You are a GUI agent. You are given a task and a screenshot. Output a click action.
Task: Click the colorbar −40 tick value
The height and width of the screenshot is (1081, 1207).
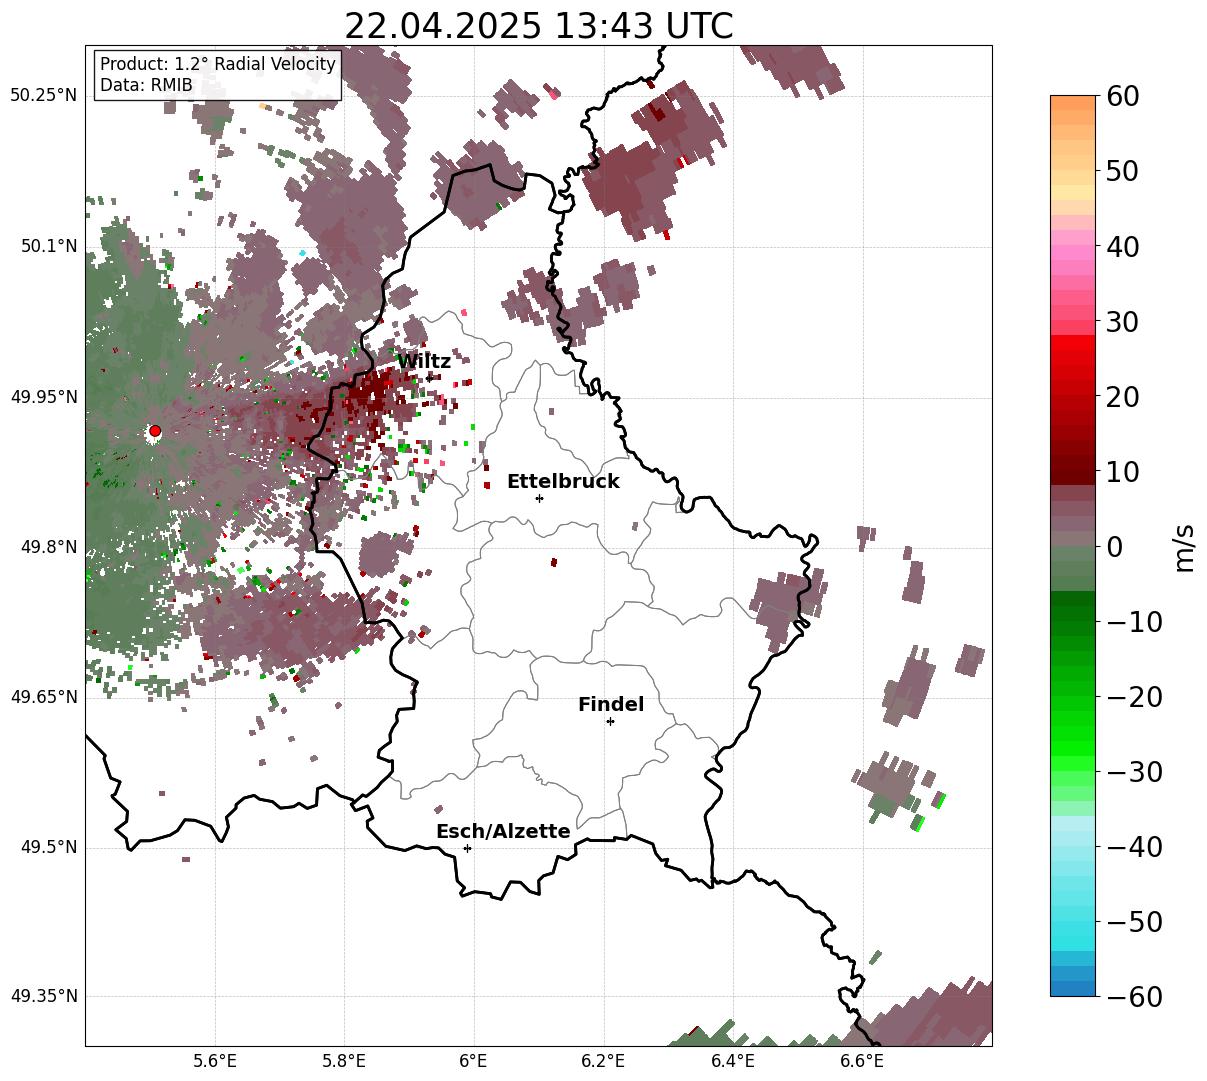[1134, 846]
